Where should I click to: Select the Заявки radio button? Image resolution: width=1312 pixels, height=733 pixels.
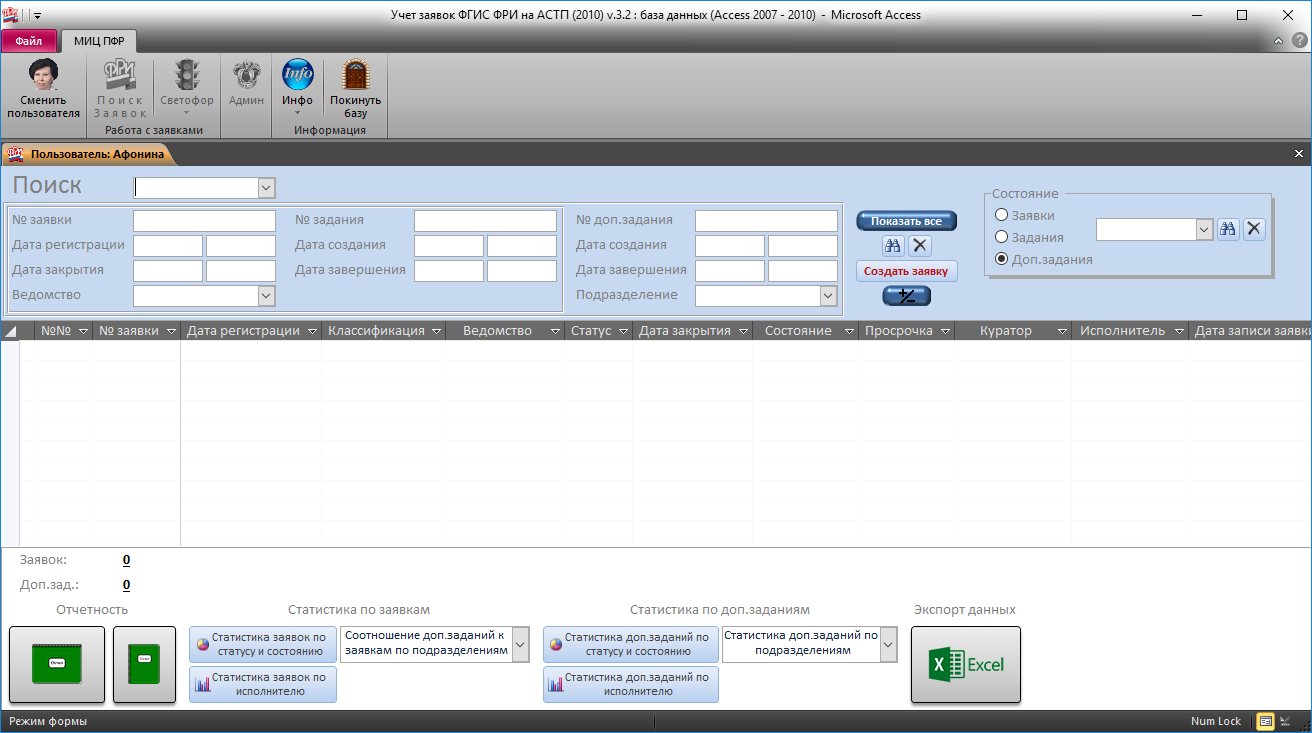click(x=1001, y=216)
